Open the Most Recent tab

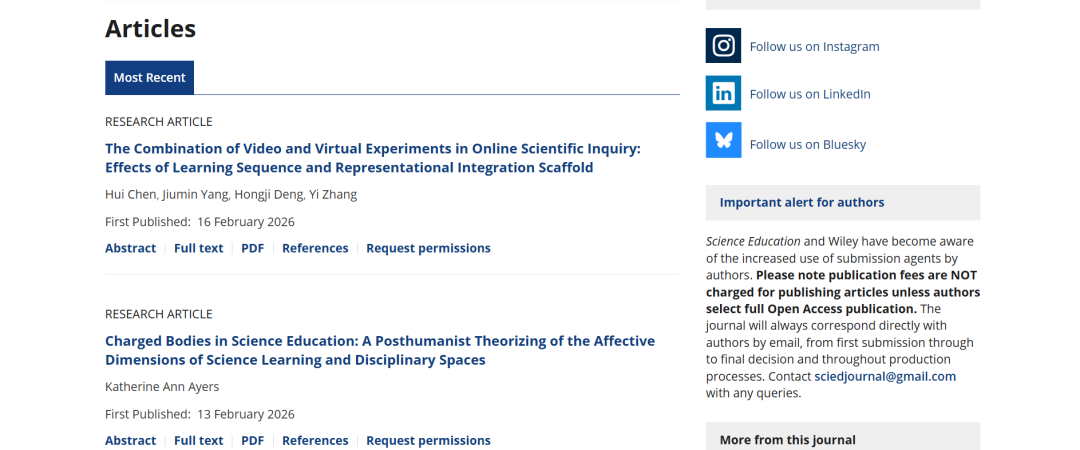coord(149,78)
